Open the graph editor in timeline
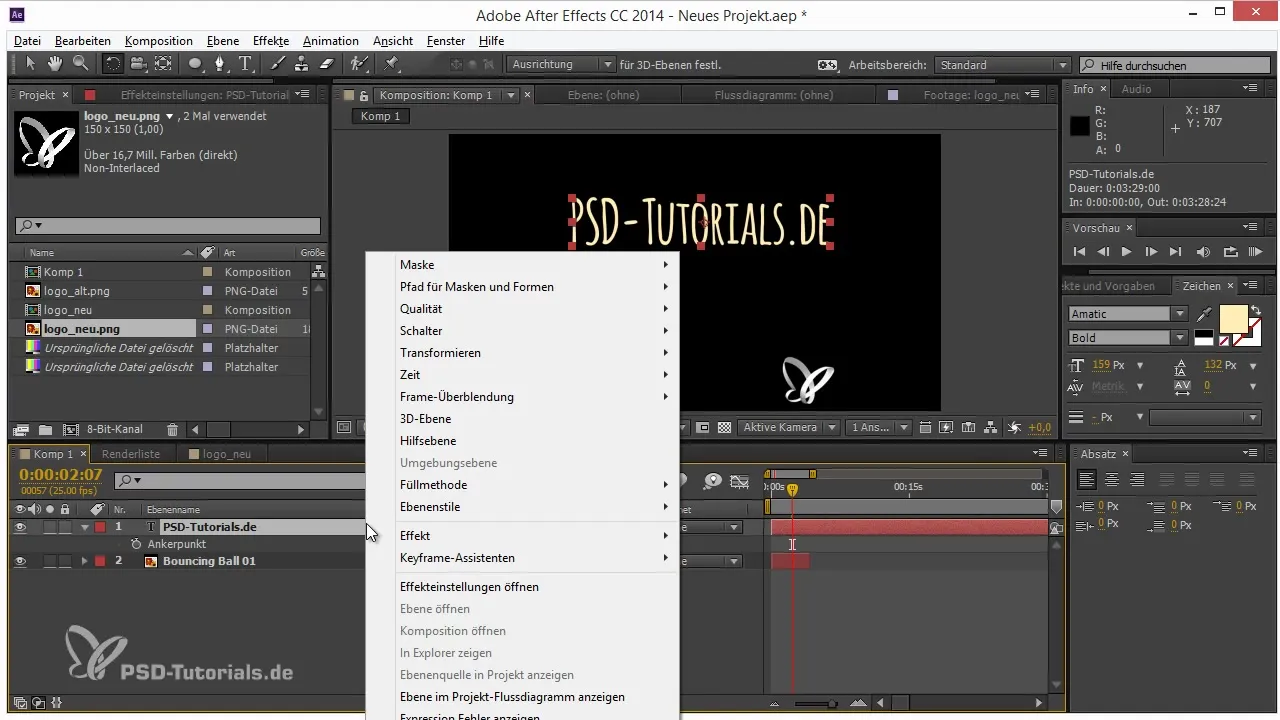Image resolution: width=1280 pixels, height=720 pixels. tap(739, 481)
